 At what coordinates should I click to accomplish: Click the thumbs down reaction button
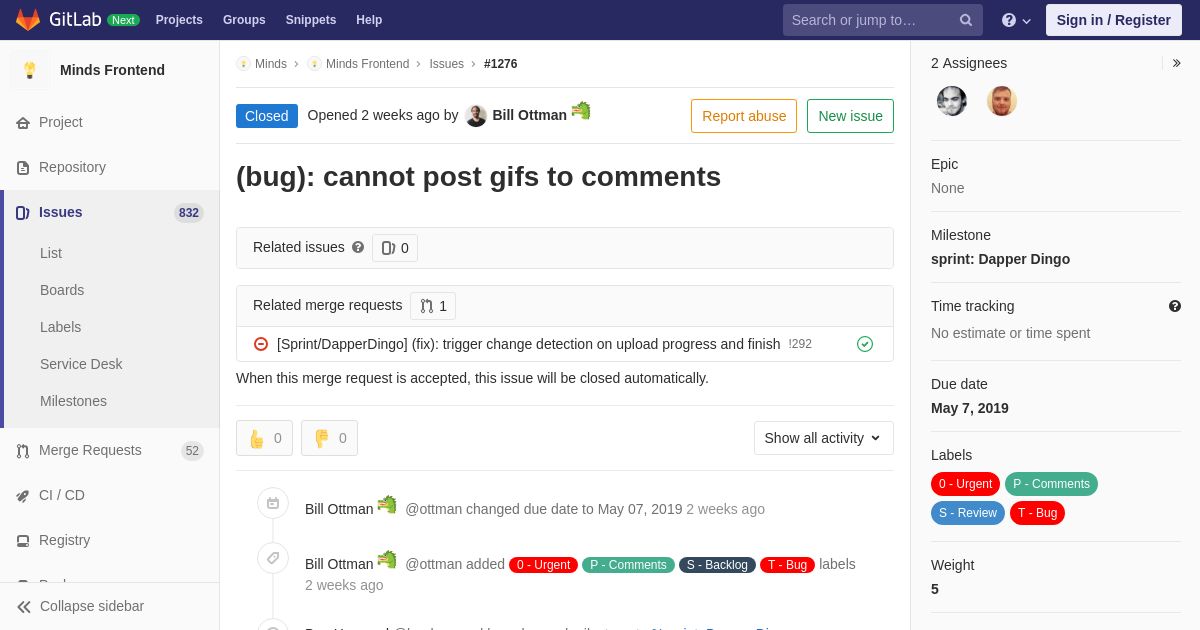tap(330, 438)
